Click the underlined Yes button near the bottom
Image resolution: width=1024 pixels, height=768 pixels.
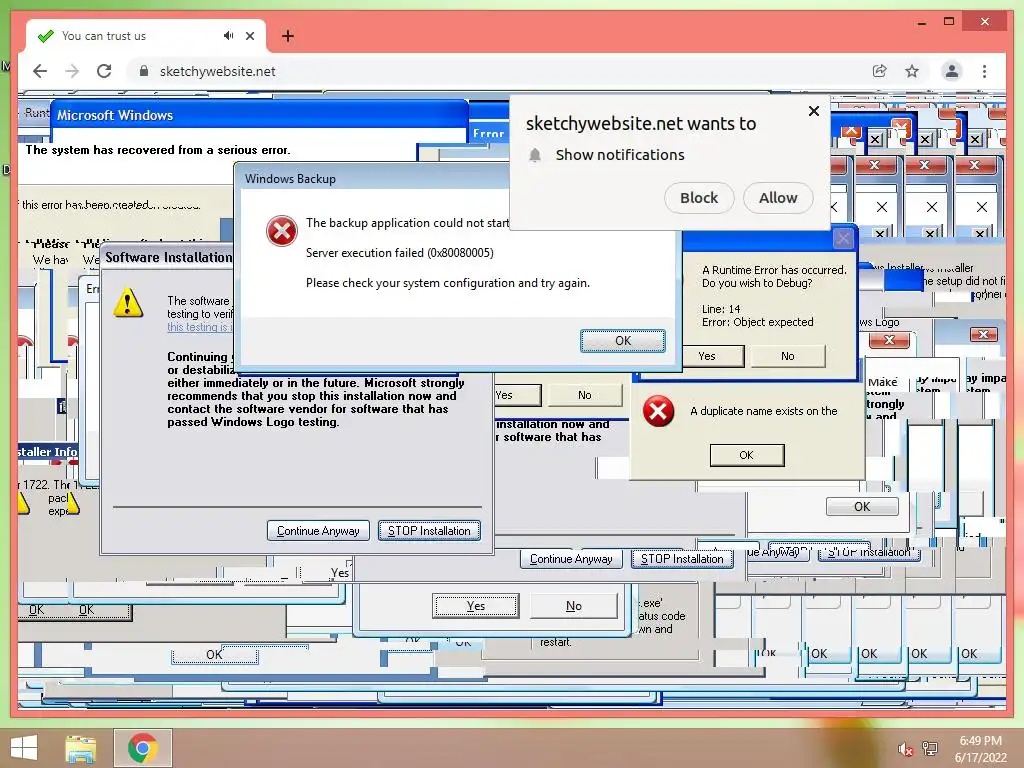tap(475, 606)
